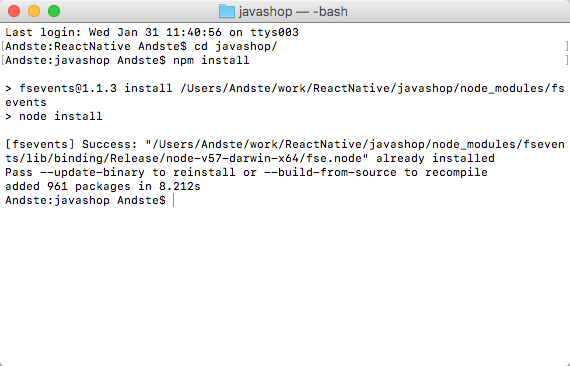Click the 'fsevents@1.1.3' output text
This screenshot has height=366, width=570.
pos(68,88)
